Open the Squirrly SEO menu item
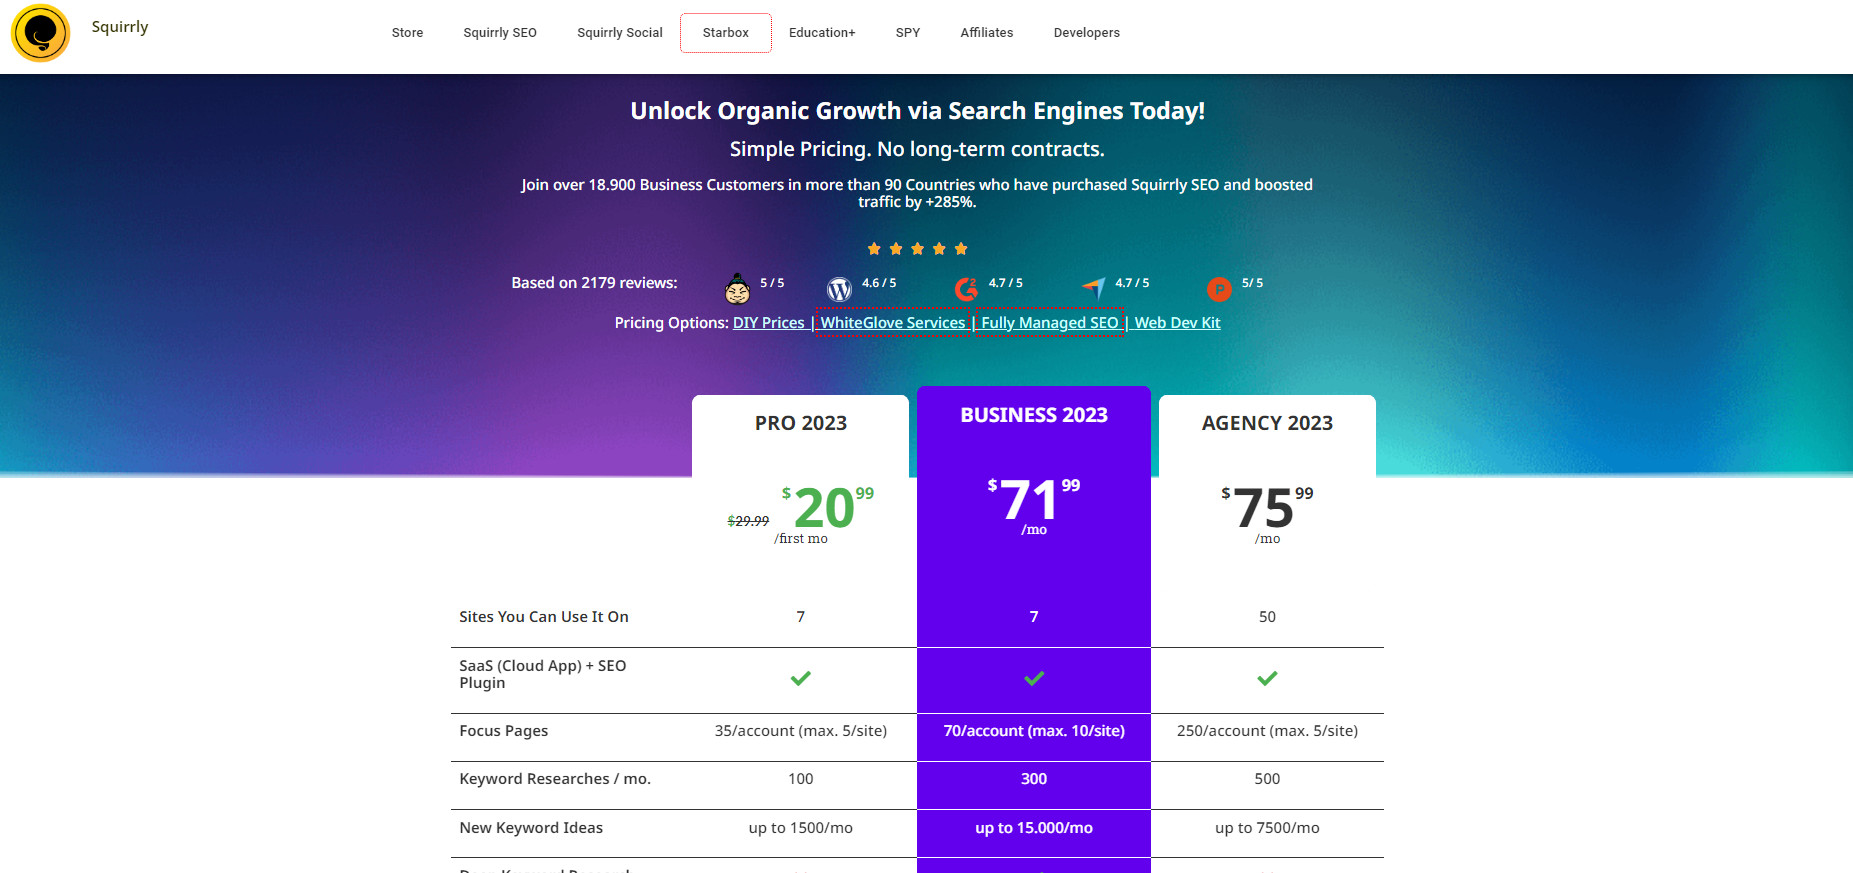The height and width of the screenshot is (873, 1853). pyautogui.click(x=500, y=33)
